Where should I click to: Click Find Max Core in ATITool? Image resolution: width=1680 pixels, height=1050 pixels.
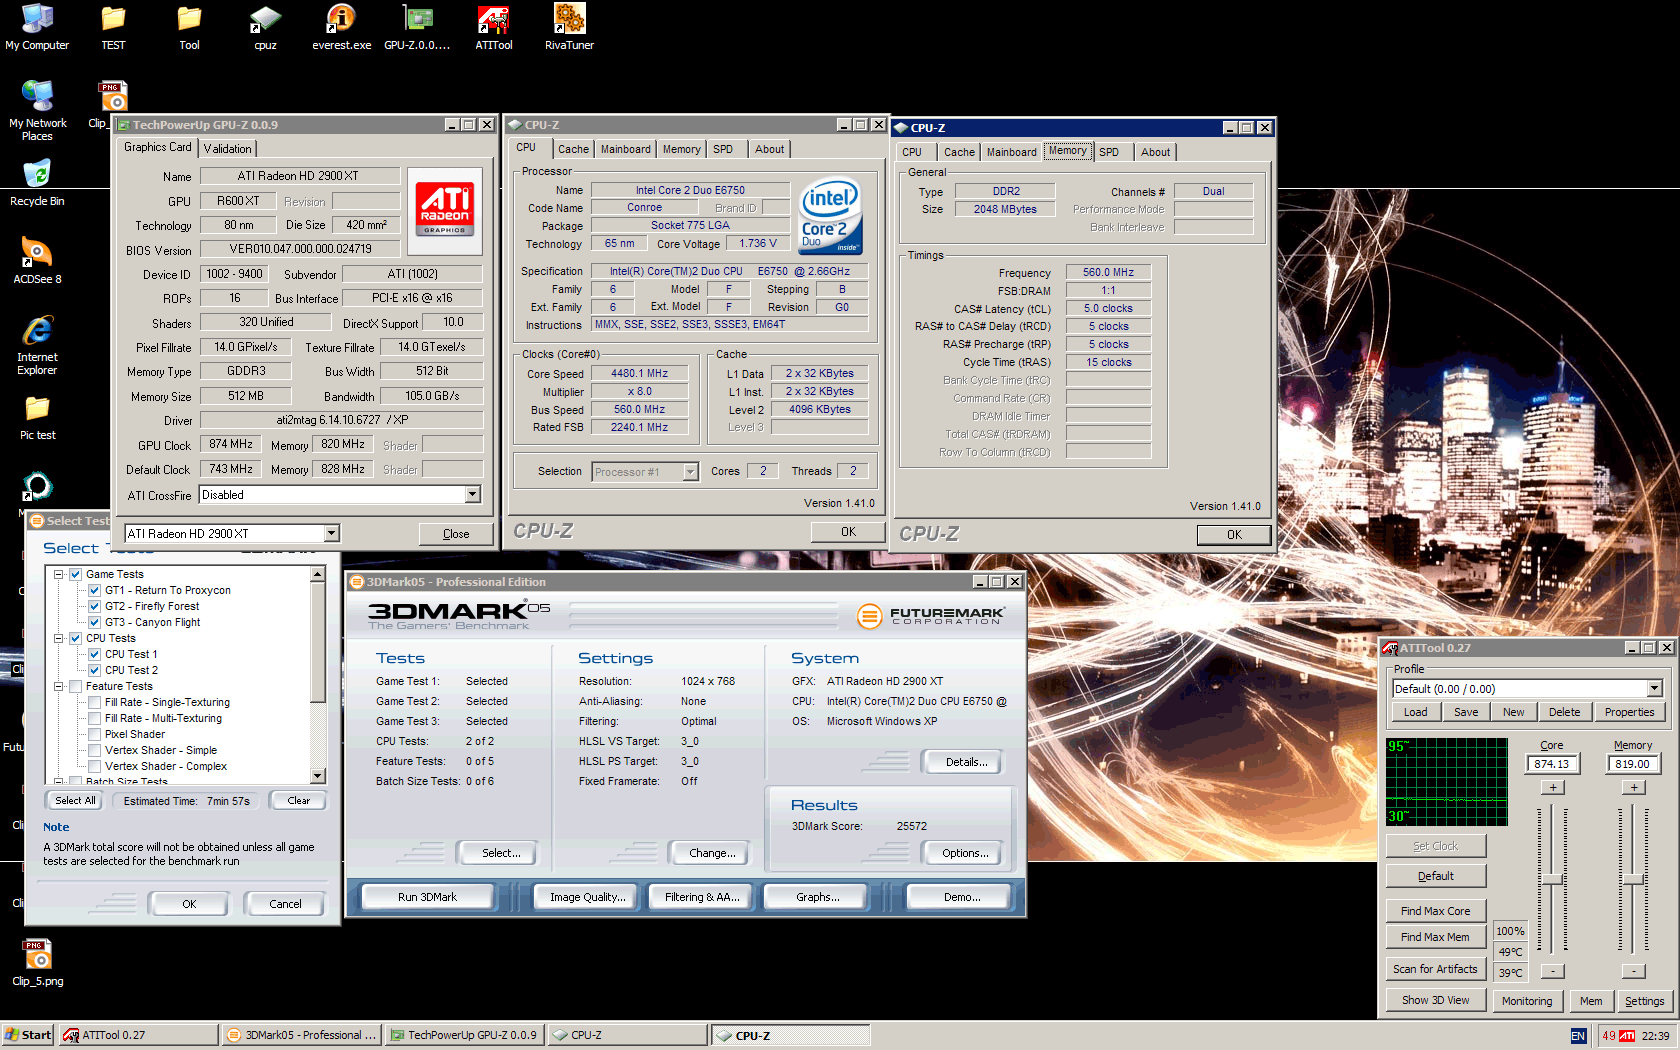point(1435,911)
